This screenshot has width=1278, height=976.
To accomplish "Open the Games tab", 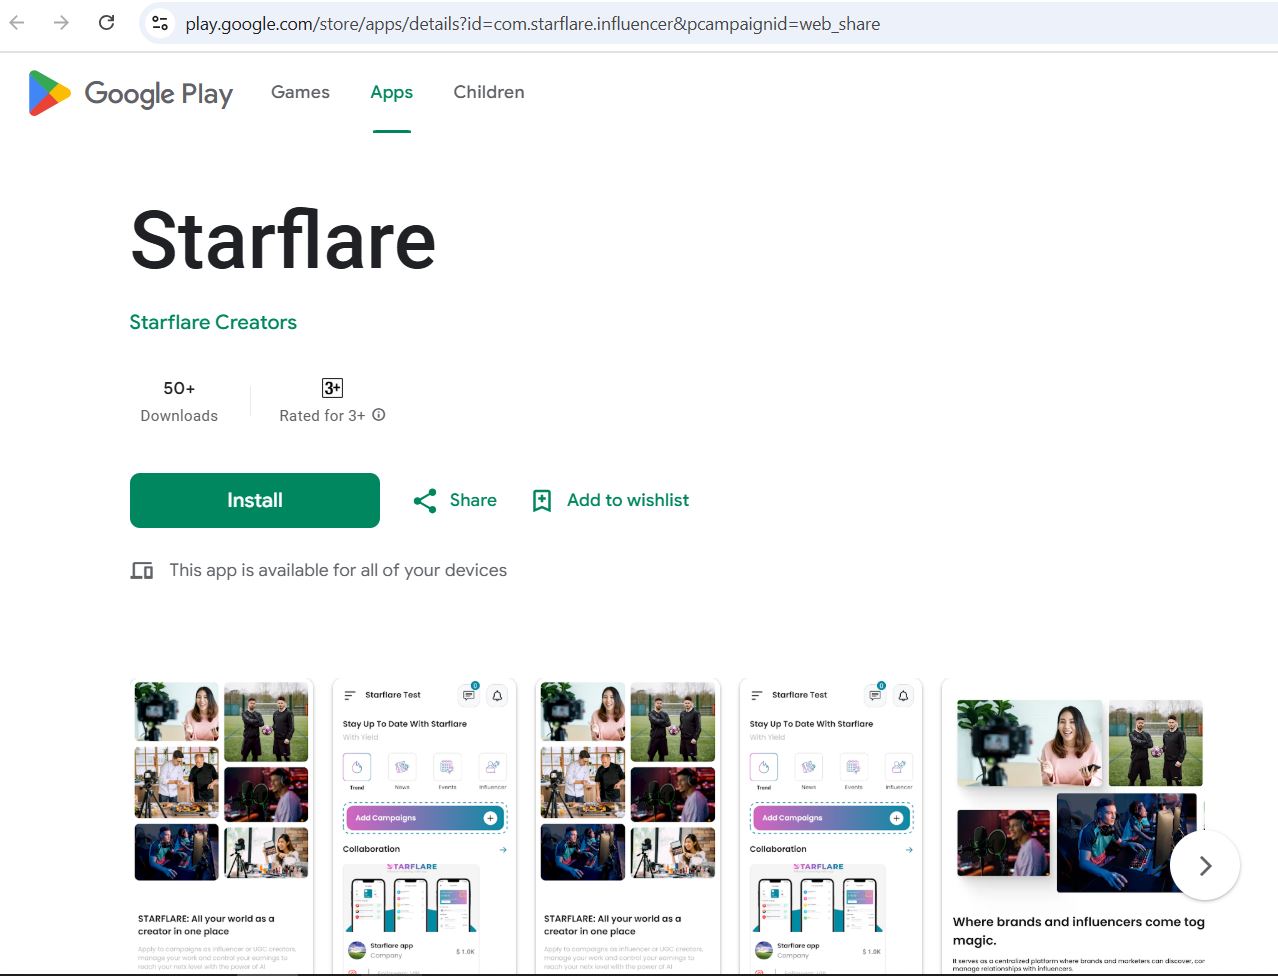I will click(300, 92).
